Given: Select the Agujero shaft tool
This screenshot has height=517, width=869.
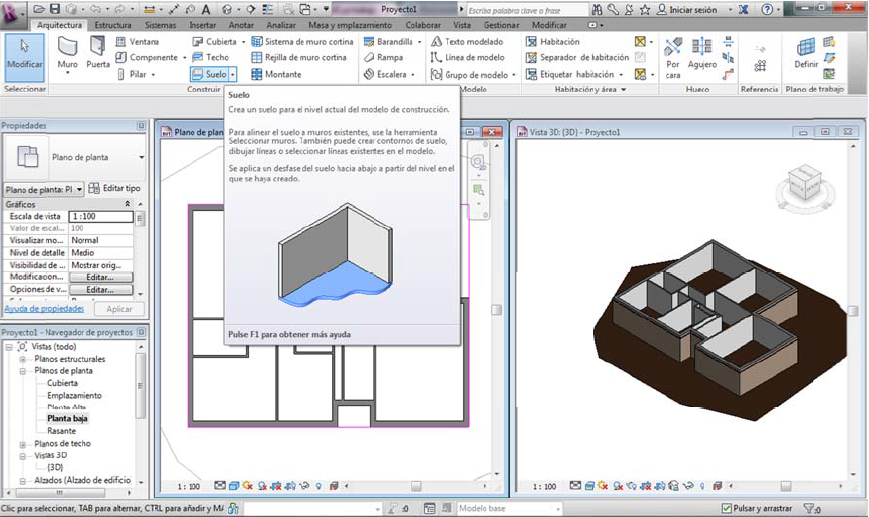Looking at the screenshot, I should click(x=702, y=53).
